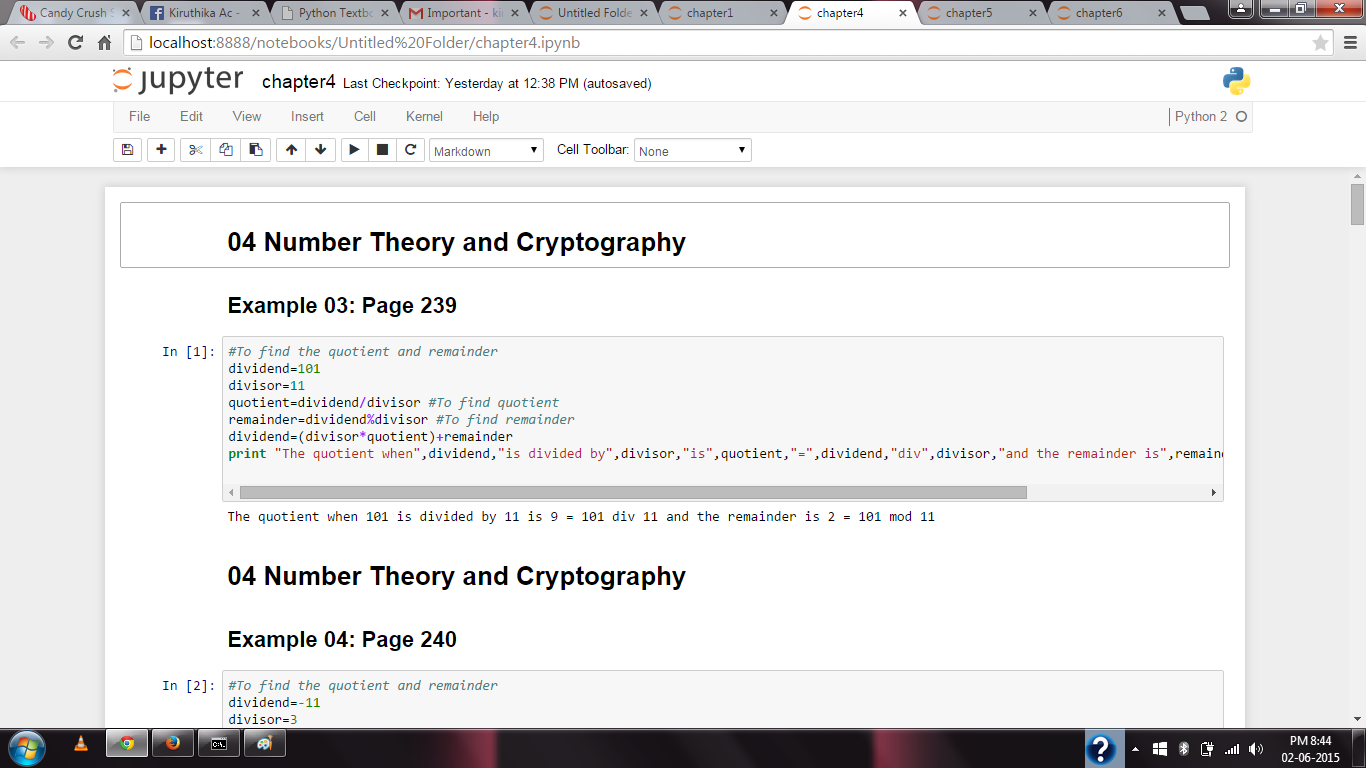Insert cell below with plus icon
This screenshot has height=768, width=1366.
161,150
